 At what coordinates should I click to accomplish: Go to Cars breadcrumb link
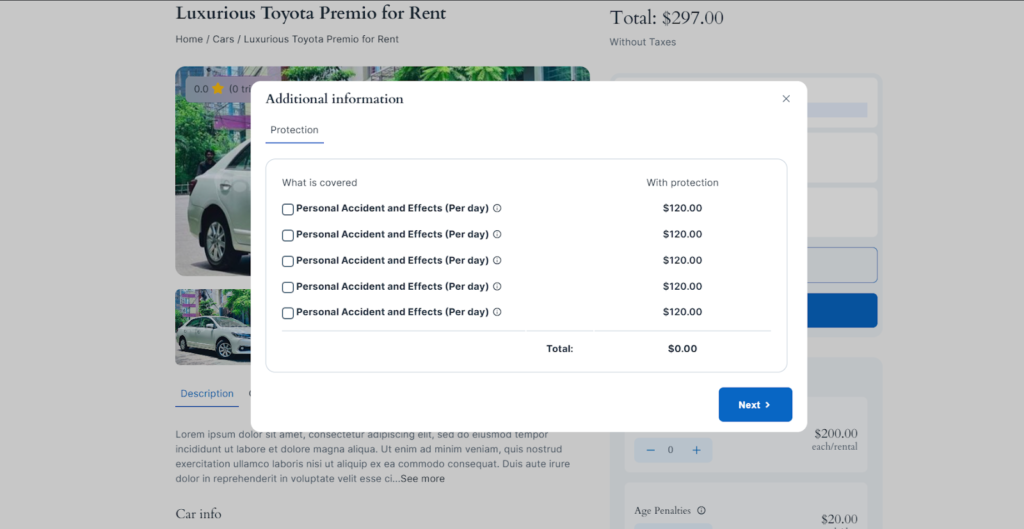click(x=223, y=39)
